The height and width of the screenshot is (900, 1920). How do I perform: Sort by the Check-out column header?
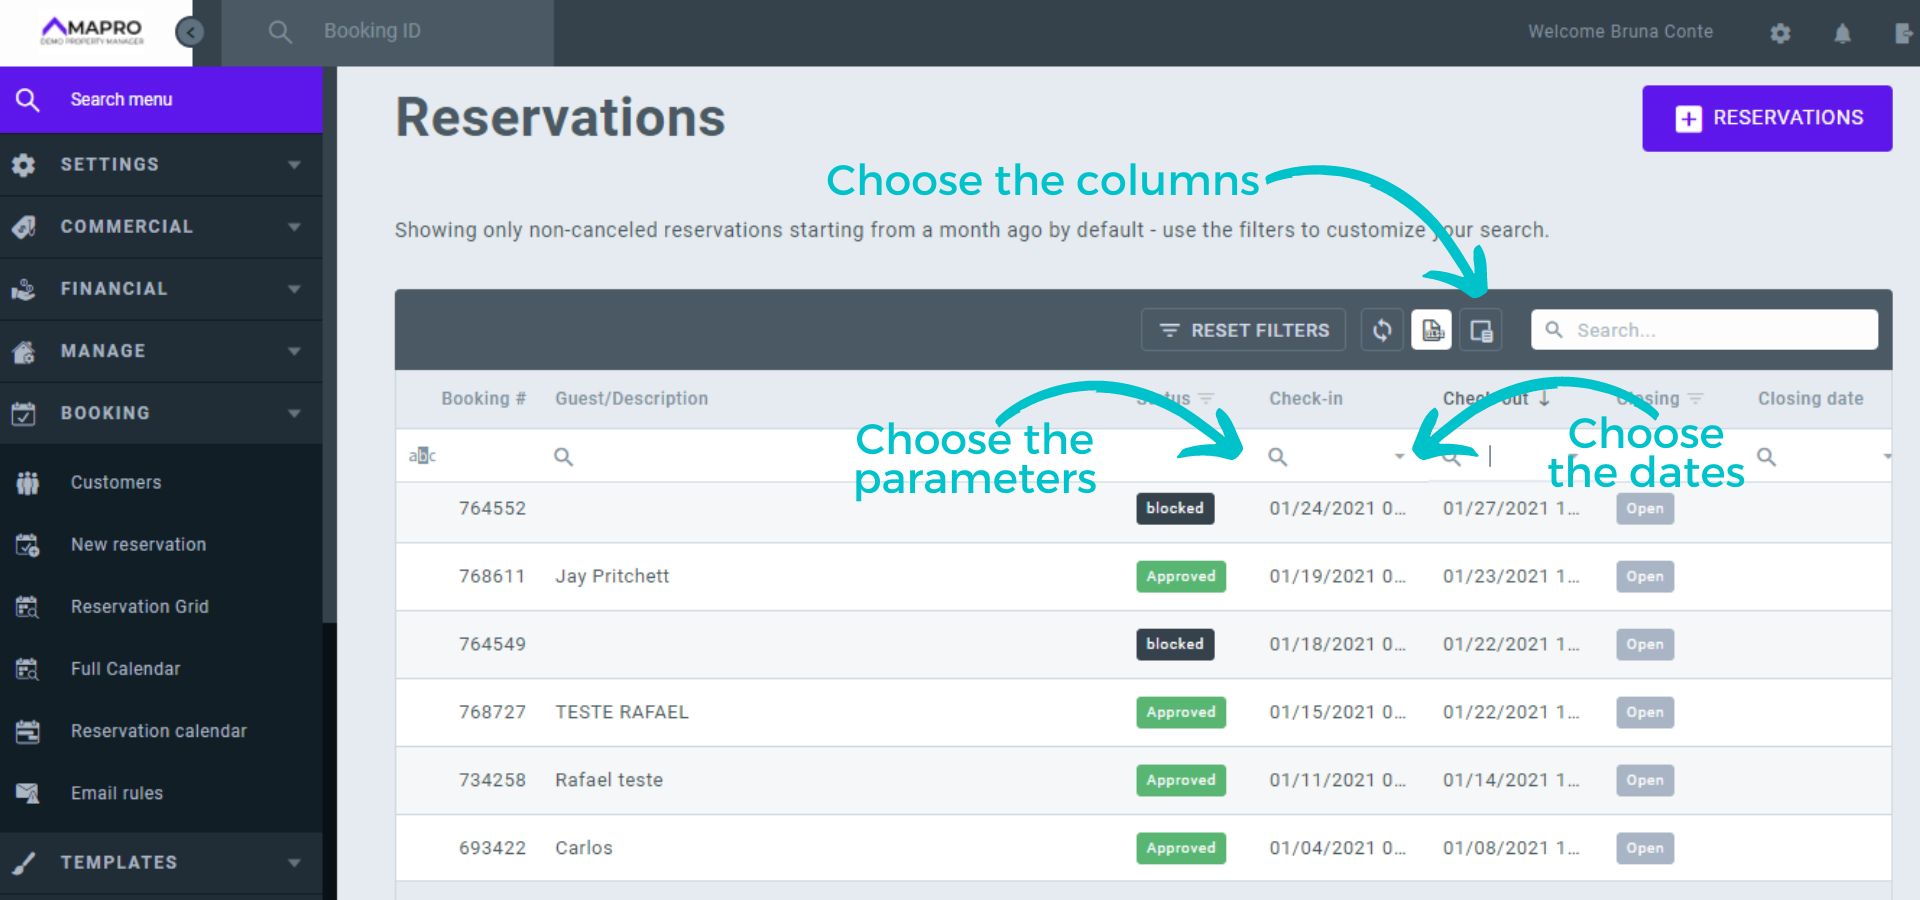1486,399
